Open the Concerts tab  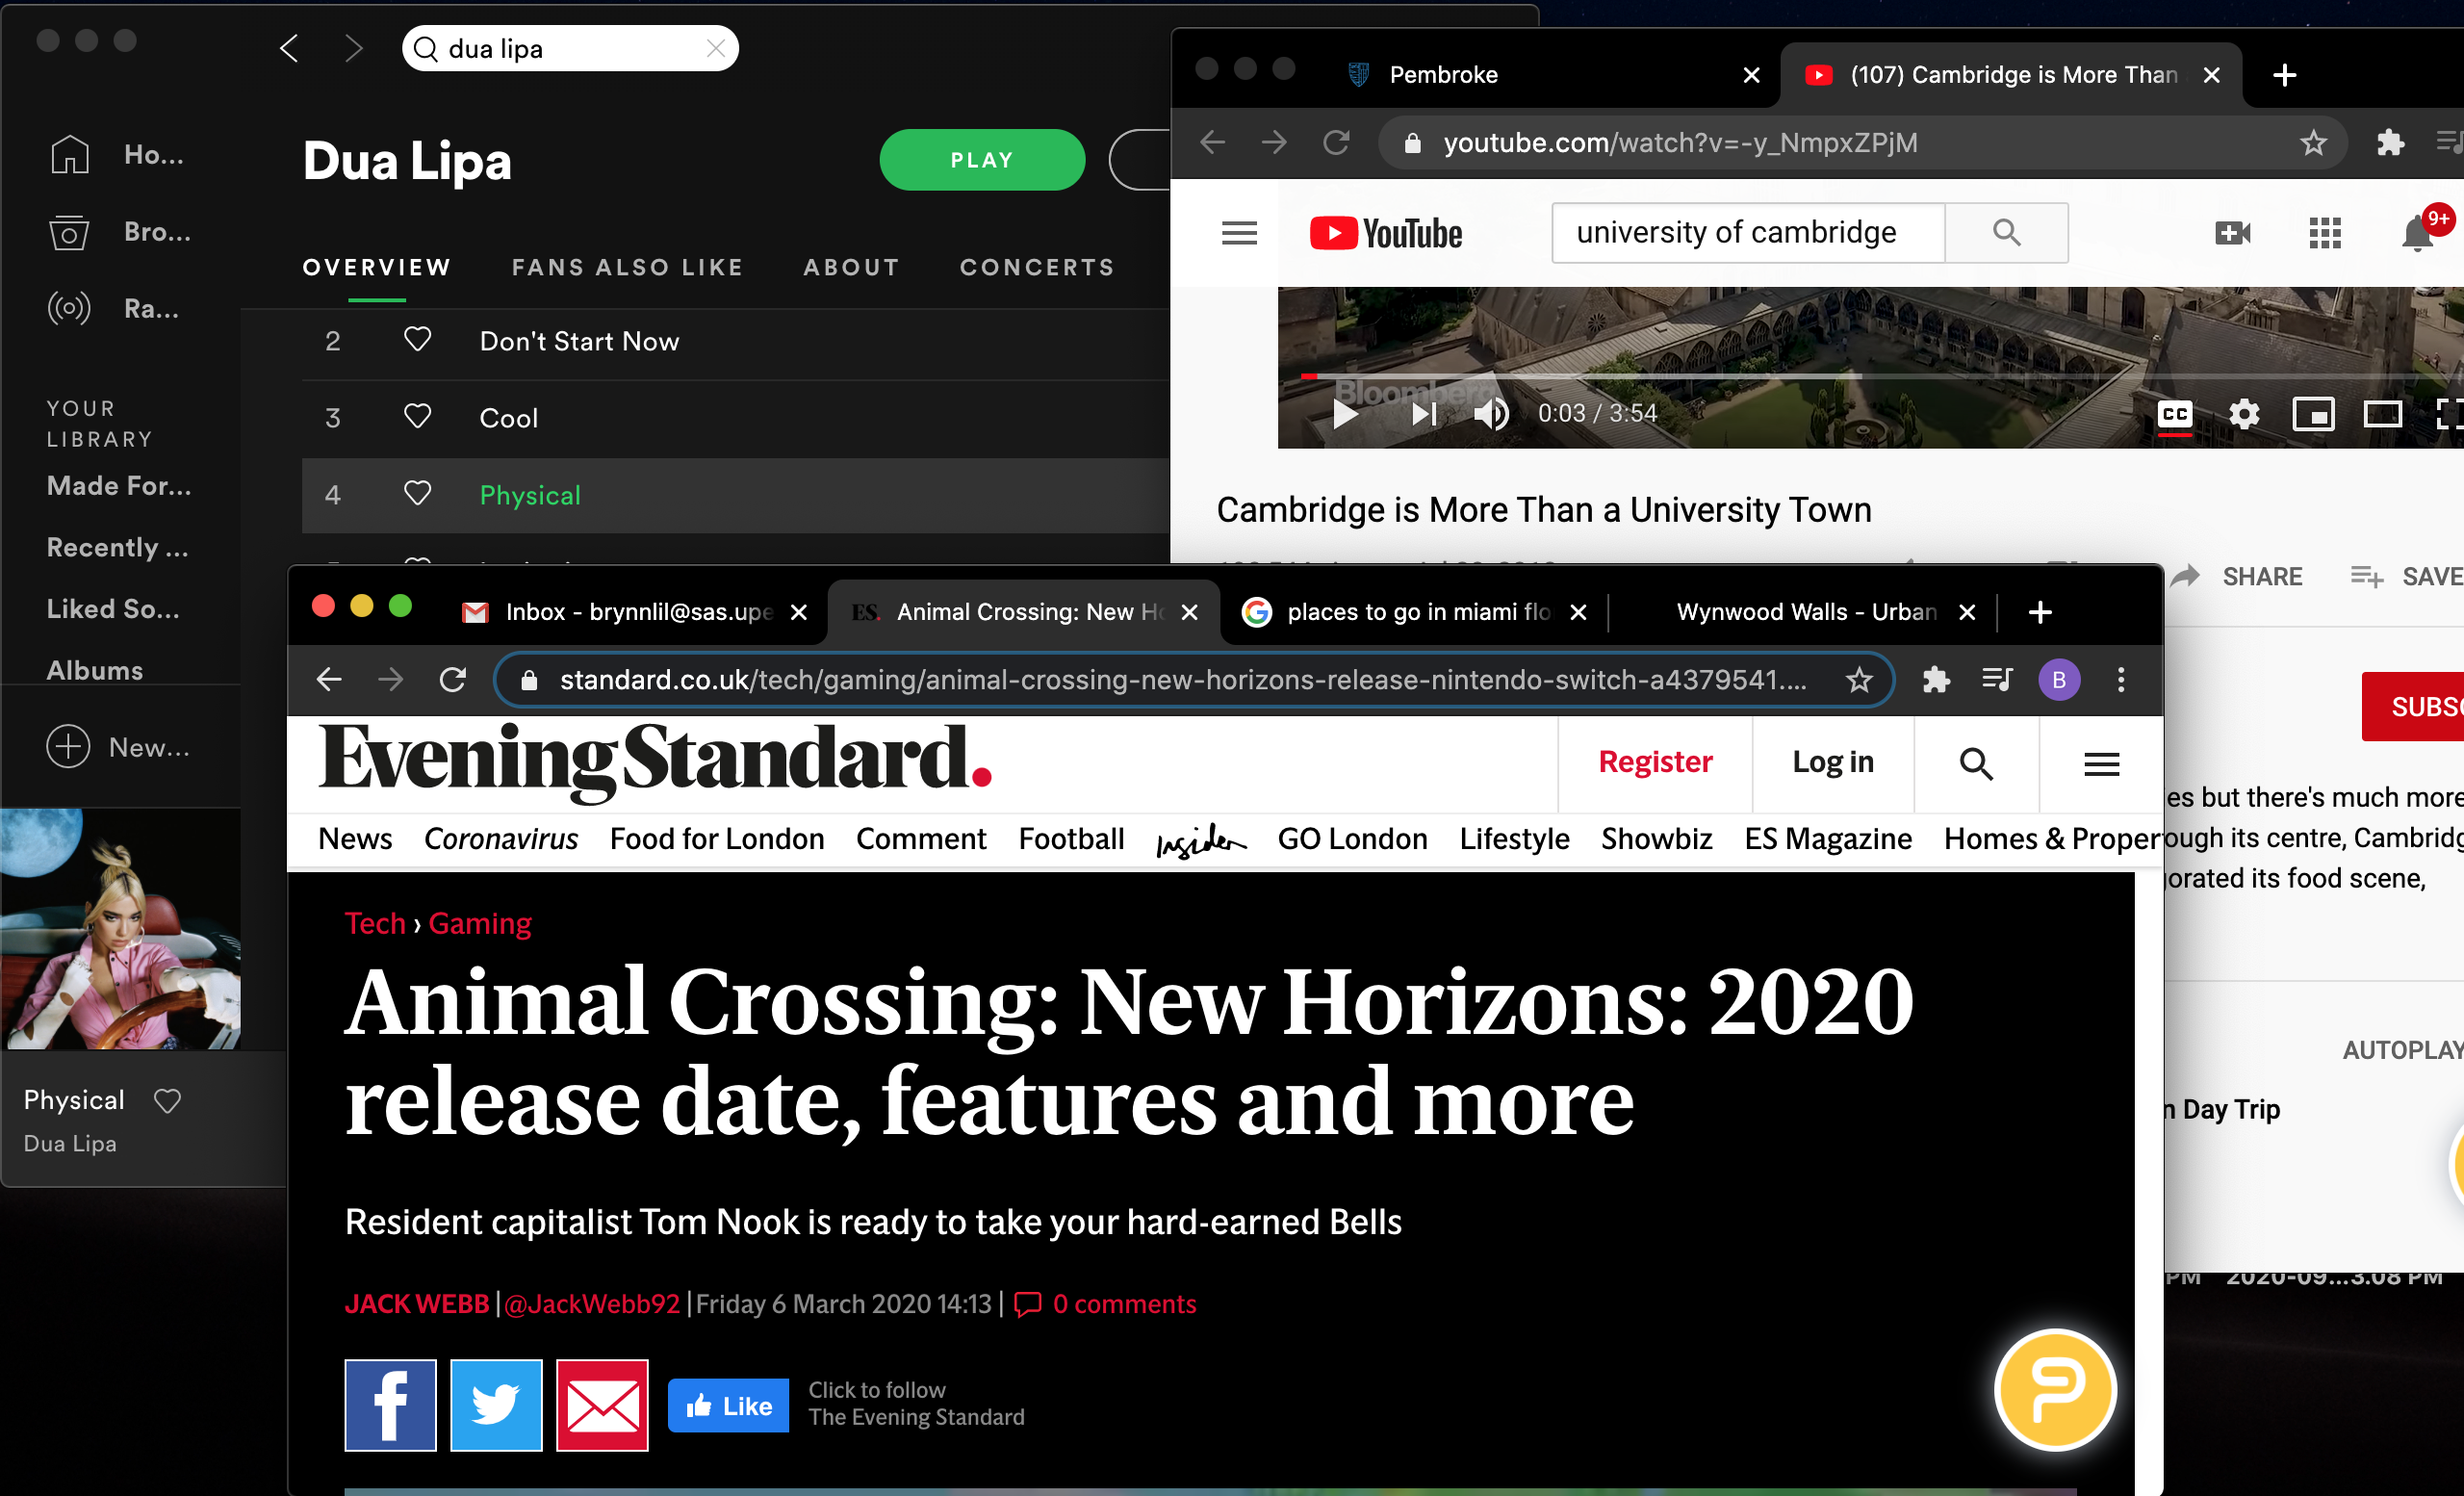coord(1037,267)
